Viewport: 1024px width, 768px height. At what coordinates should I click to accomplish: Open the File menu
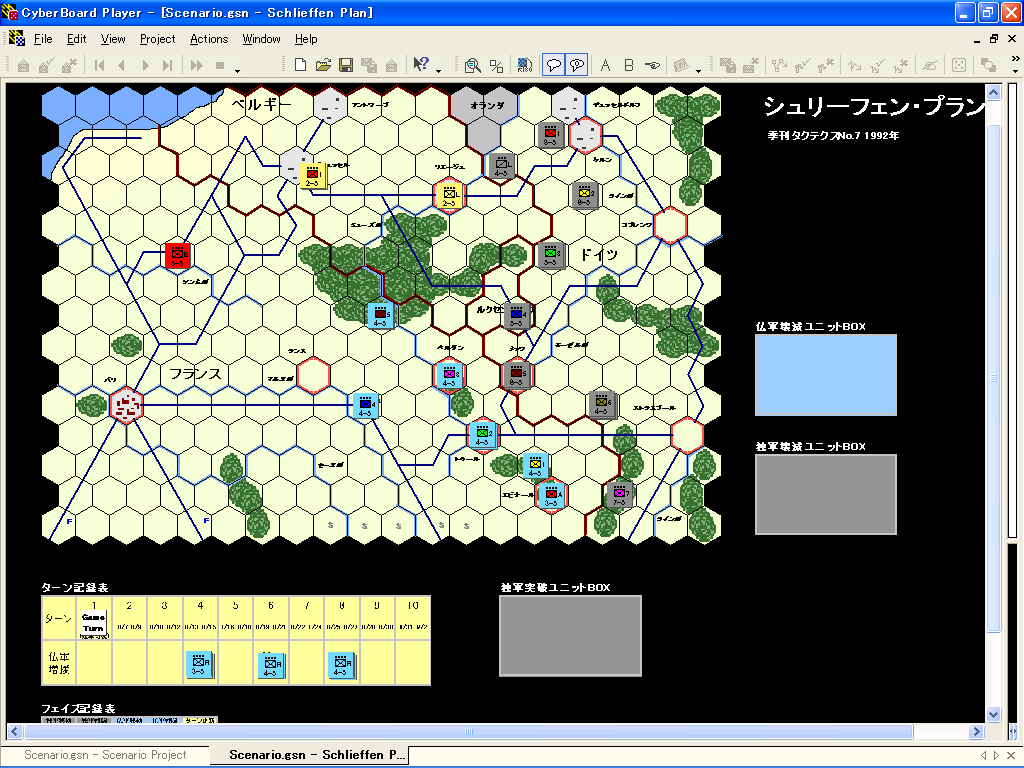43,39
